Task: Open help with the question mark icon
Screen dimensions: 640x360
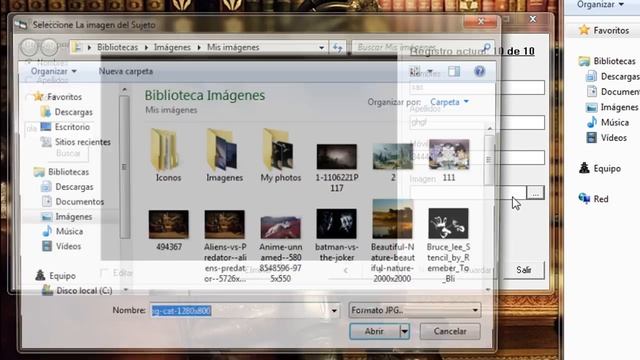Action: [x=480, y=71]
